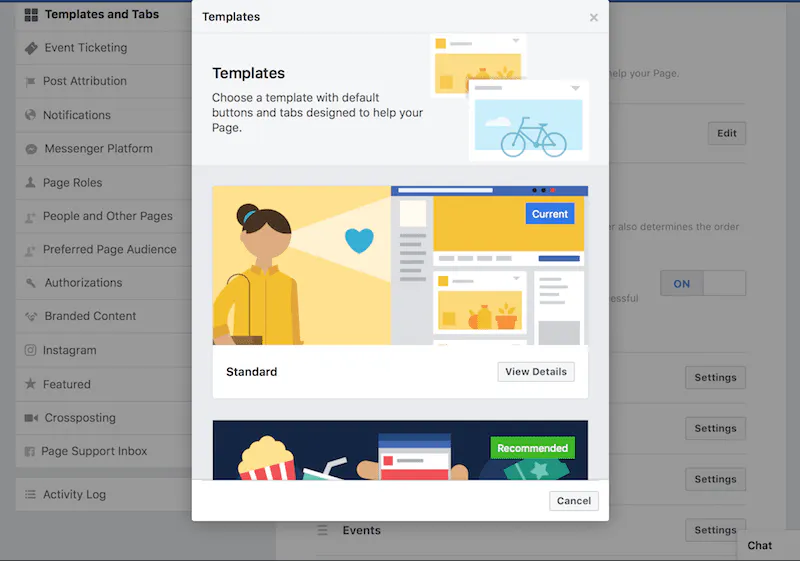Cancel the Templates dialog
The image size is (800, 561).
(573, 501)
